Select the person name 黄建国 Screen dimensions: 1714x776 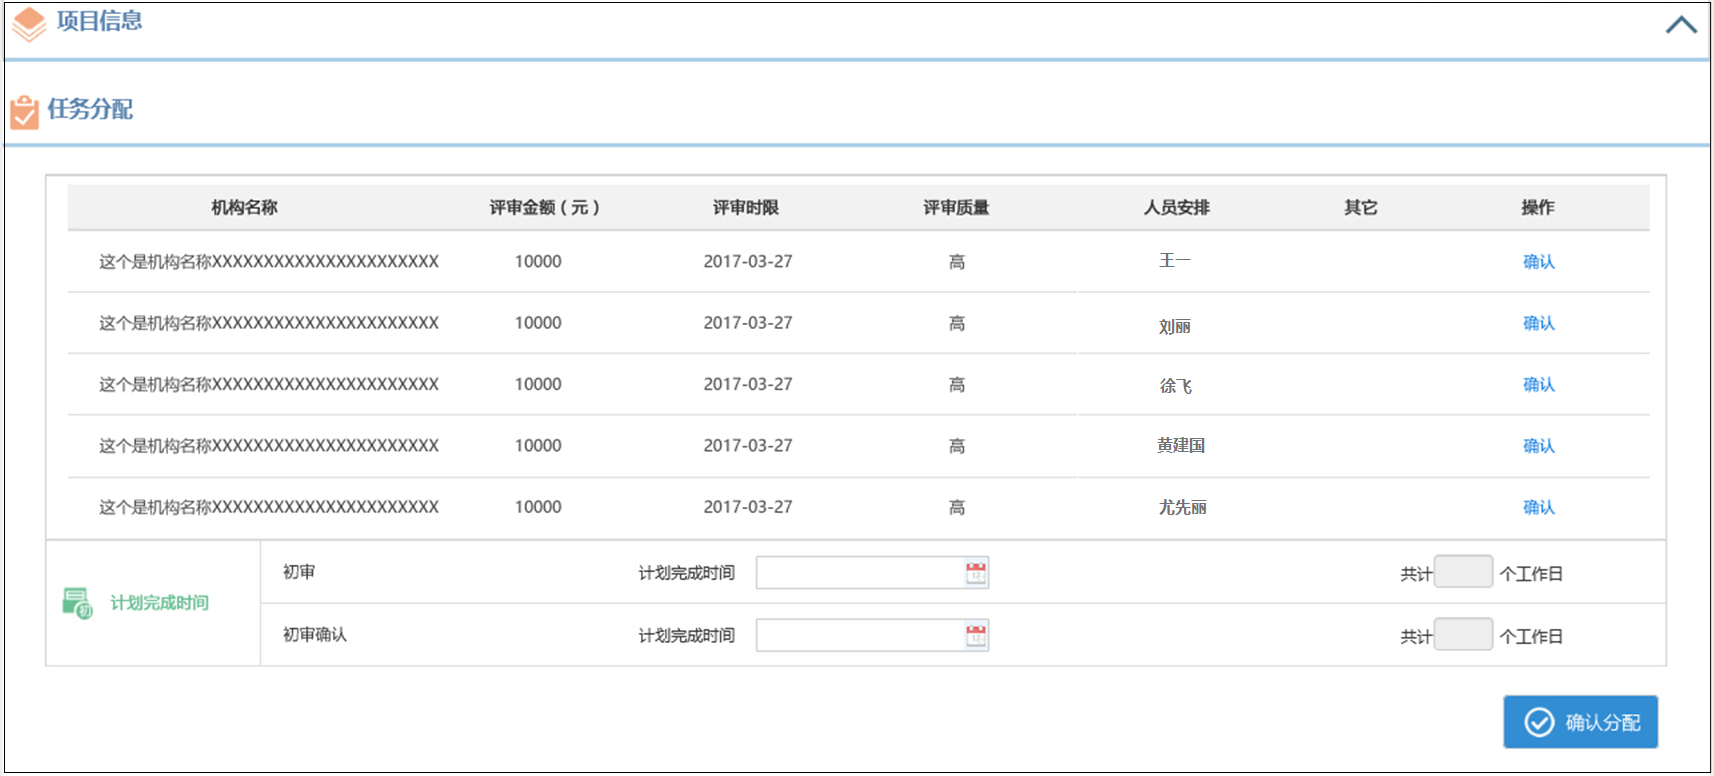(x=1181, y=446)
